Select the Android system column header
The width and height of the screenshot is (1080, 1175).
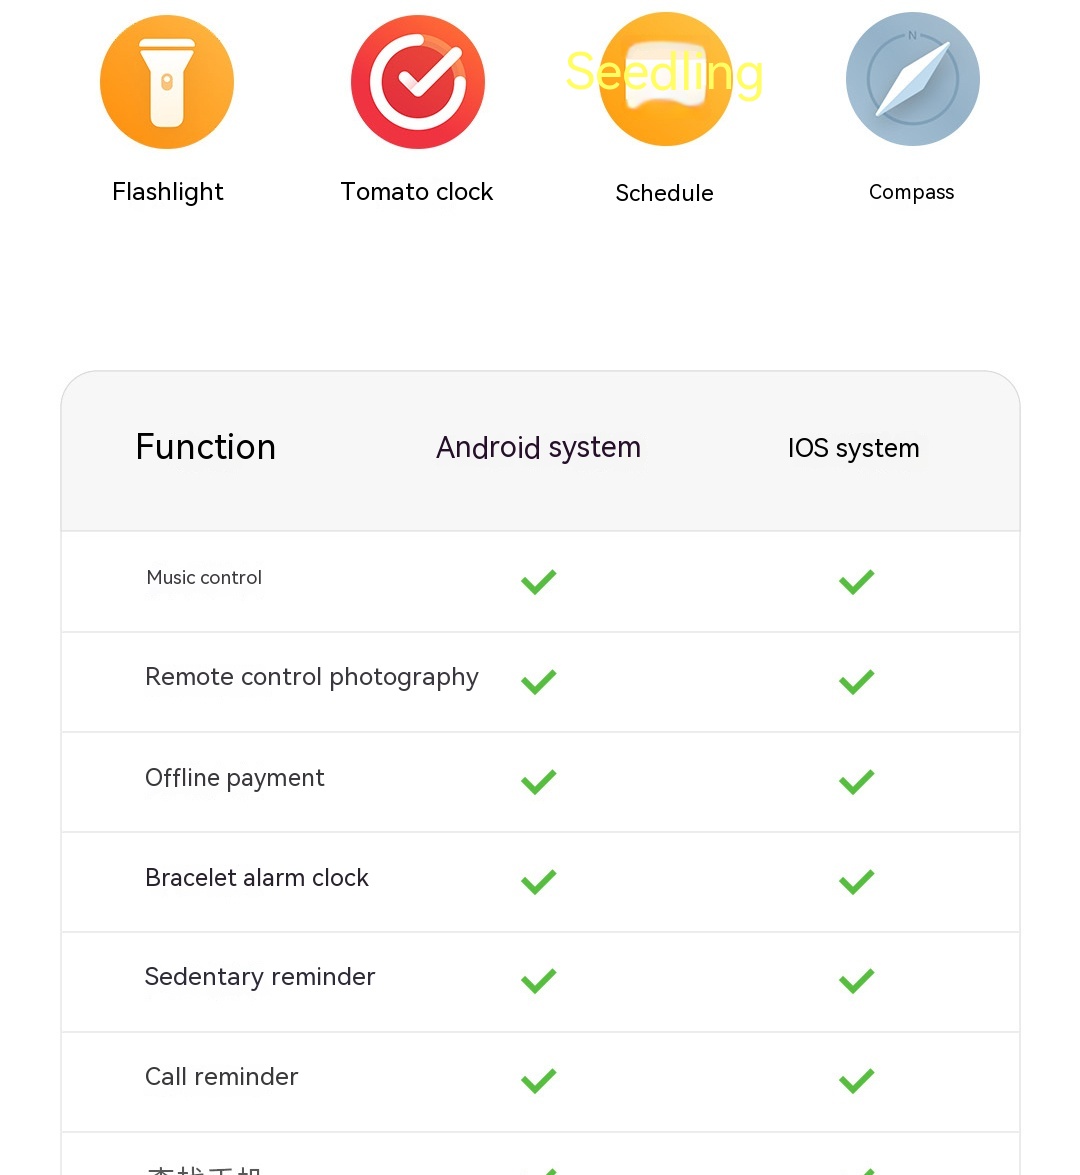pyautogui.click(x=539, y=448)
